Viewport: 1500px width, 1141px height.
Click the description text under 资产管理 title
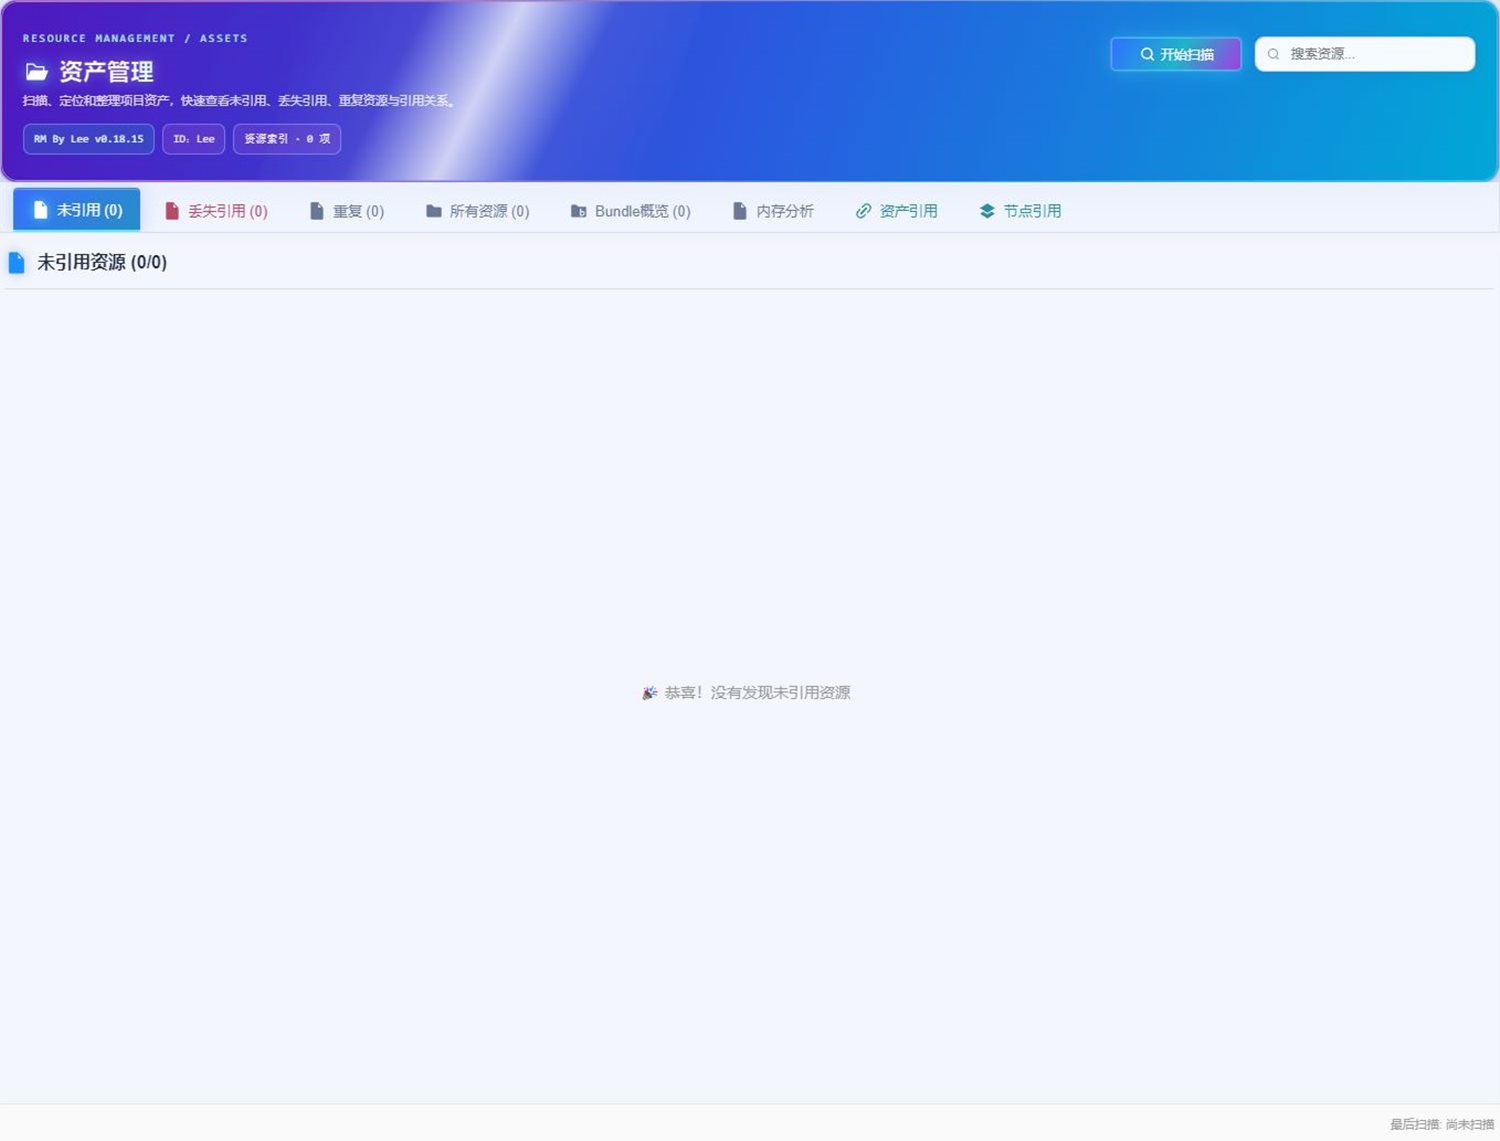(240, 101)
